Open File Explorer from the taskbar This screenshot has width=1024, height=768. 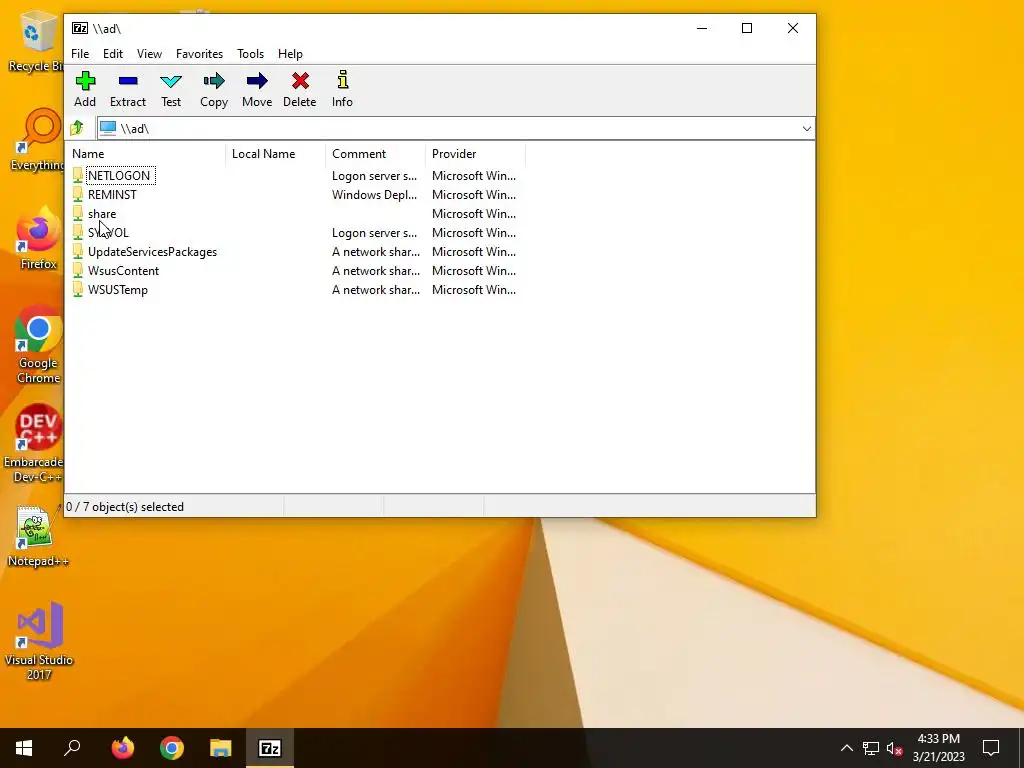point(221,748)
